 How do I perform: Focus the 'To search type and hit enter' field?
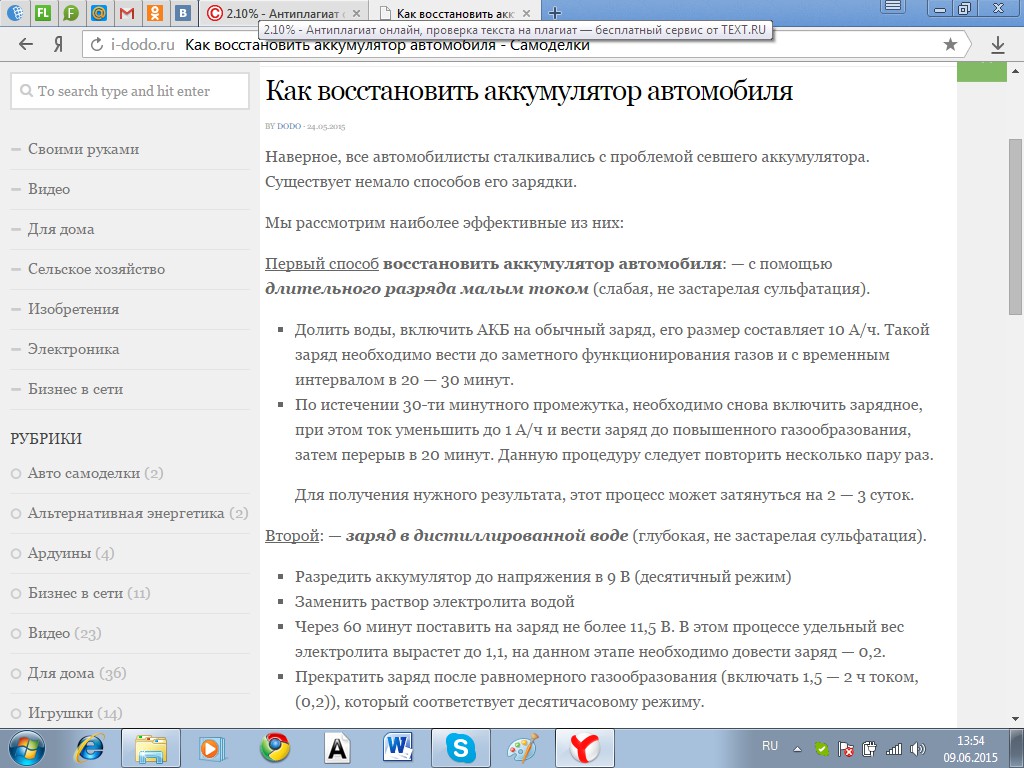[130, 91]
